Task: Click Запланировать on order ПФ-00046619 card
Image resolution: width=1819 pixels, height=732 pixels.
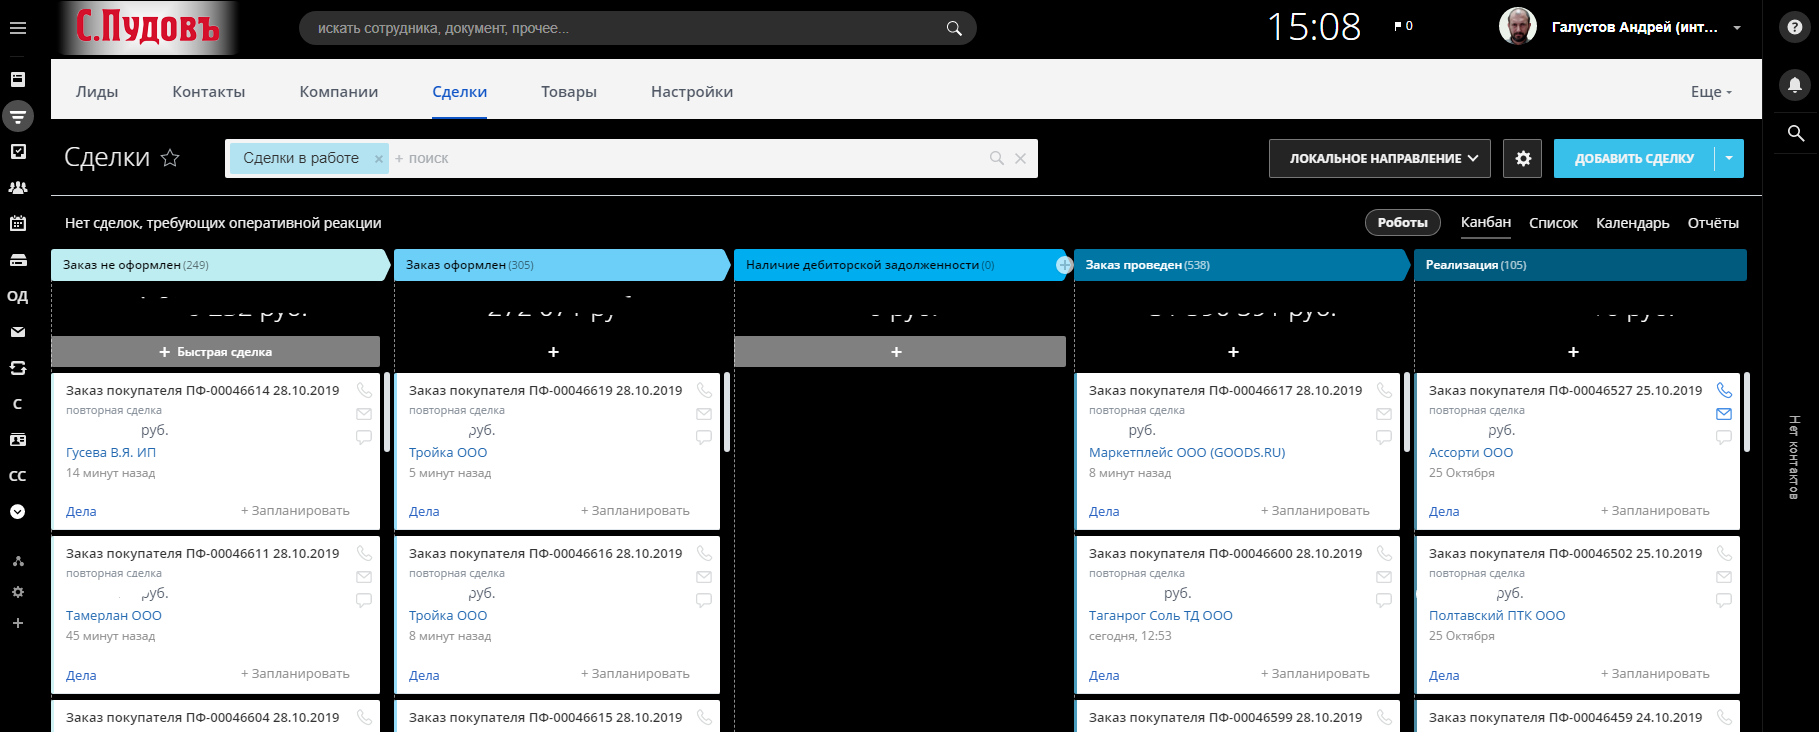Action: 635,510
